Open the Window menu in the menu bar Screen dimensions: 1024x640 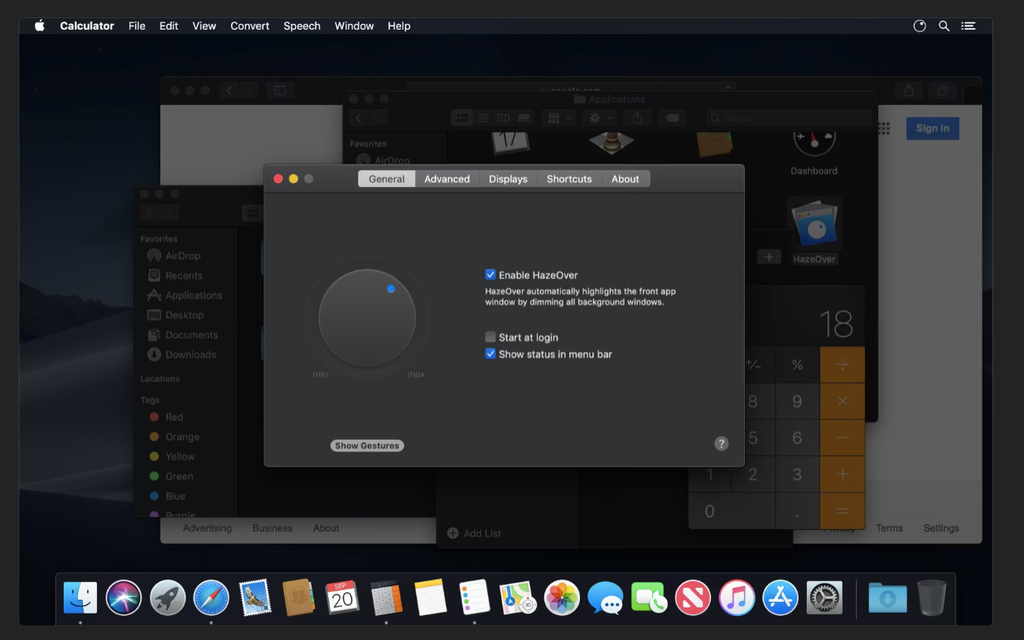click(354, 26)
